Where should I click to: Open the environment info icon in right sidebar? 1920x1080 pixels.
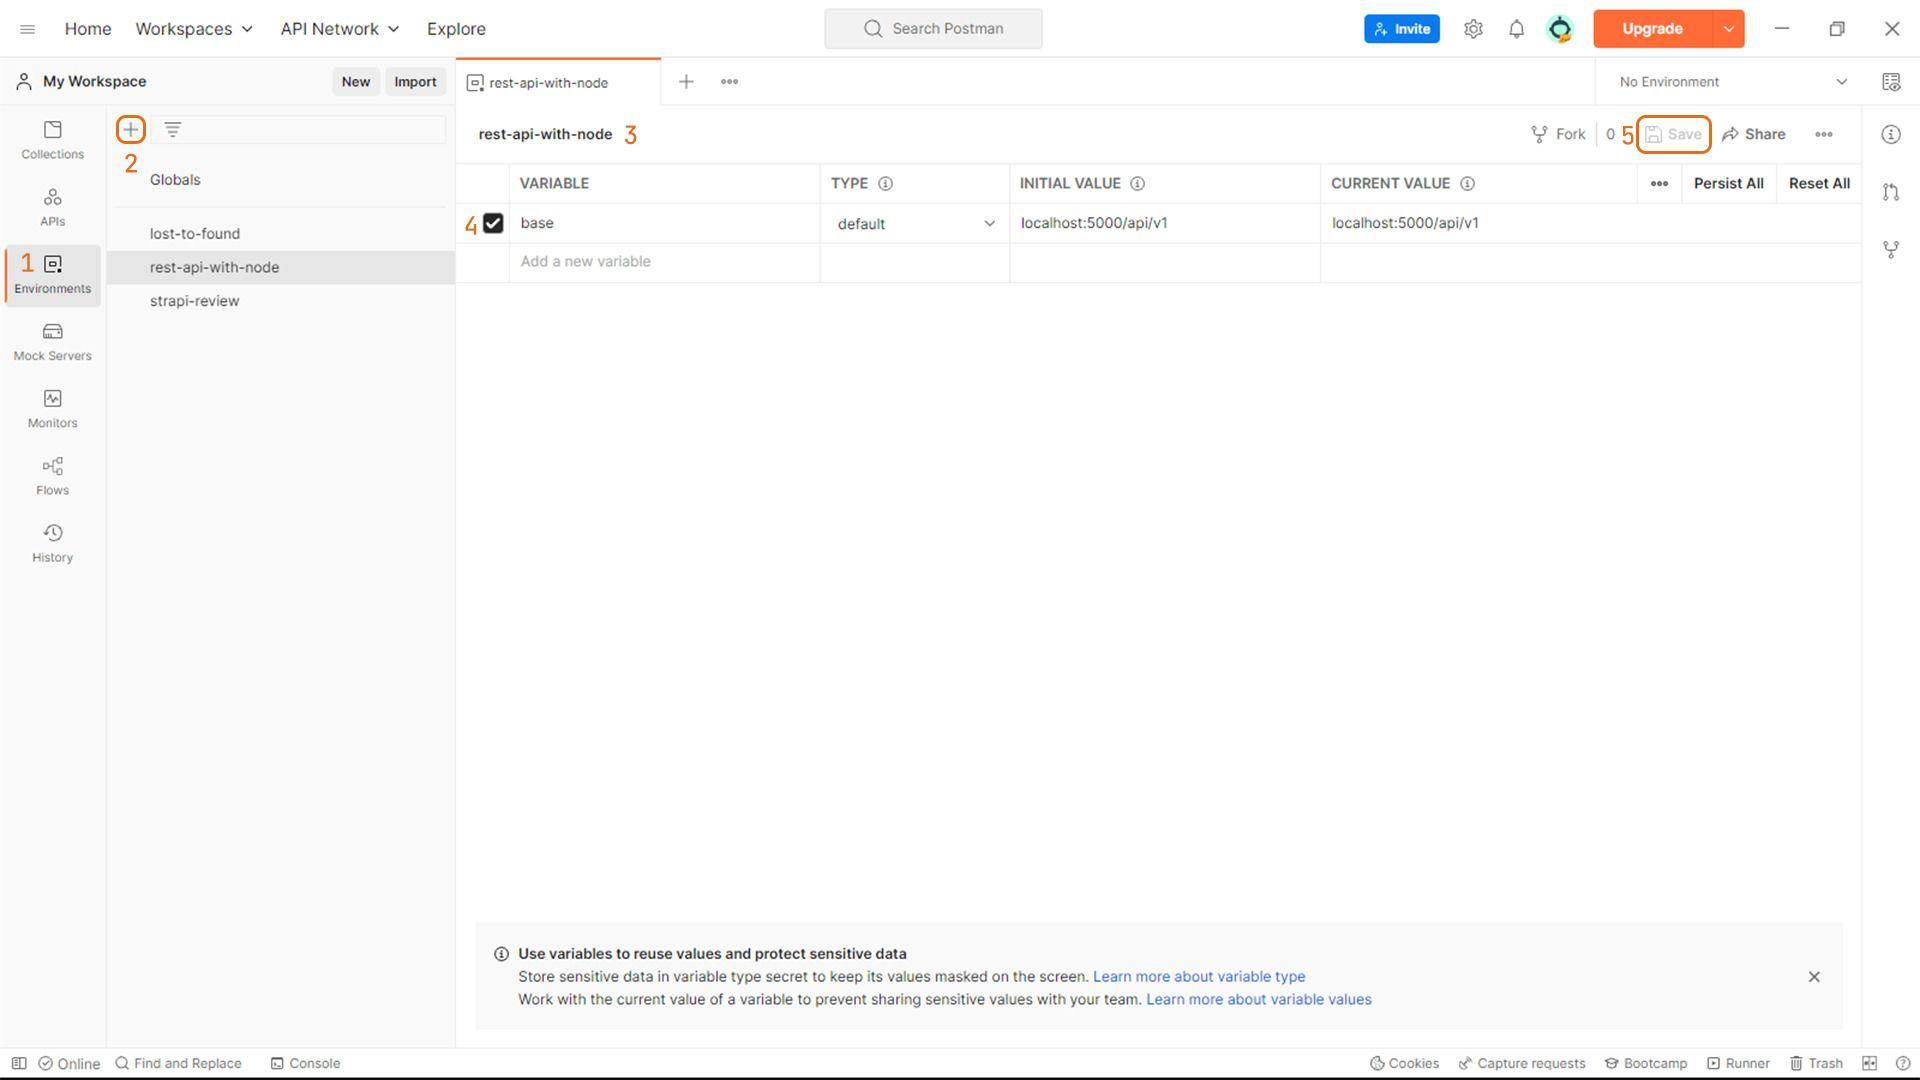coord(1890,134)
